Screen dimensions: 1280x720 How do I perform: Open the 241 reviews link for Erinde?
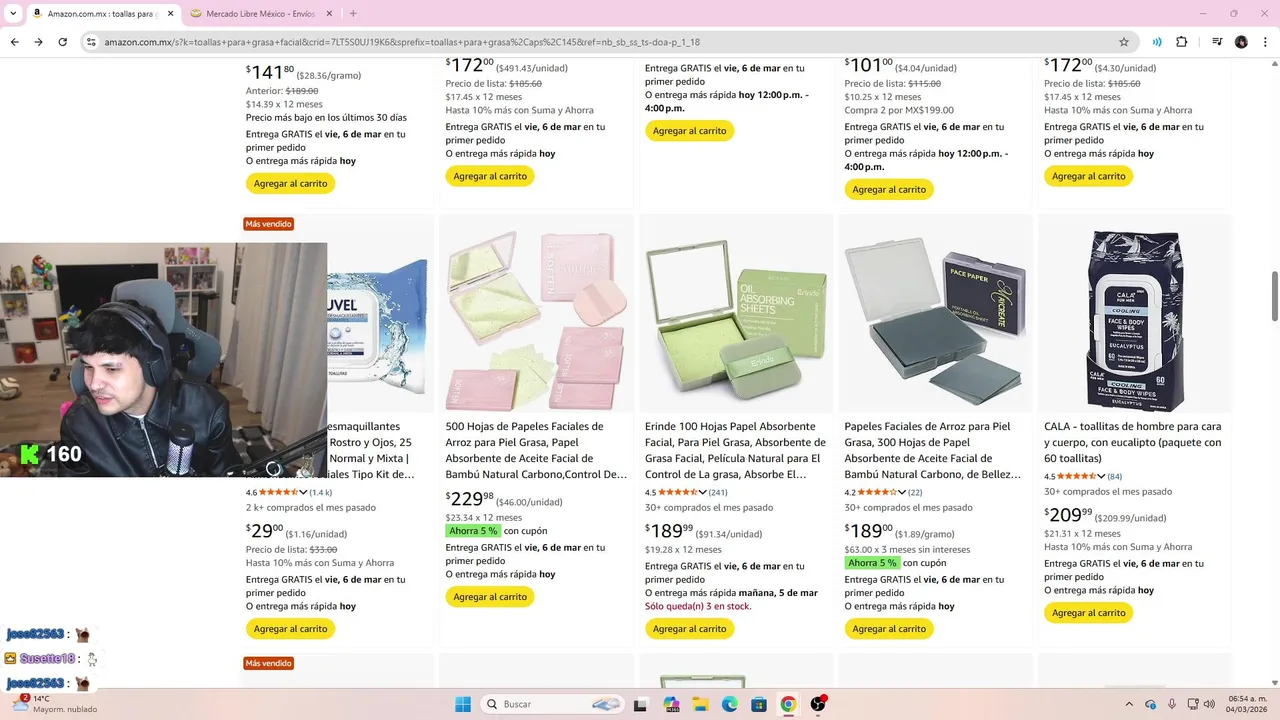(718, 492)
